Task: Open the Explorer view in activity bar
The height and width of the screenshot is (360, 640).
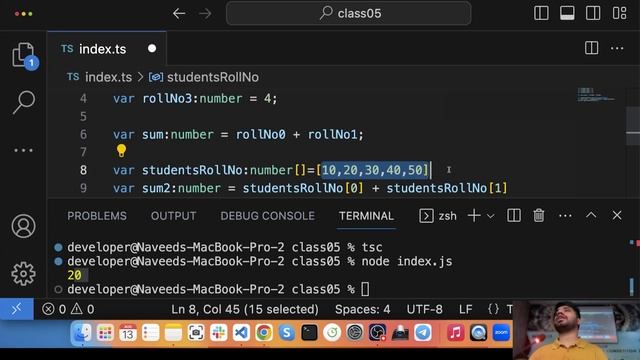Action: 23,56
